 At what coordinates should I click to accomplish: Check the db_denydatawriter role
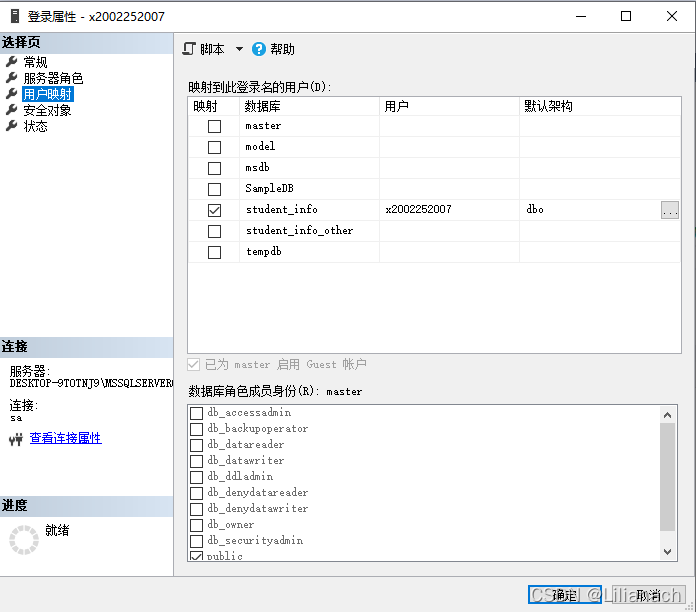point(197,509)
